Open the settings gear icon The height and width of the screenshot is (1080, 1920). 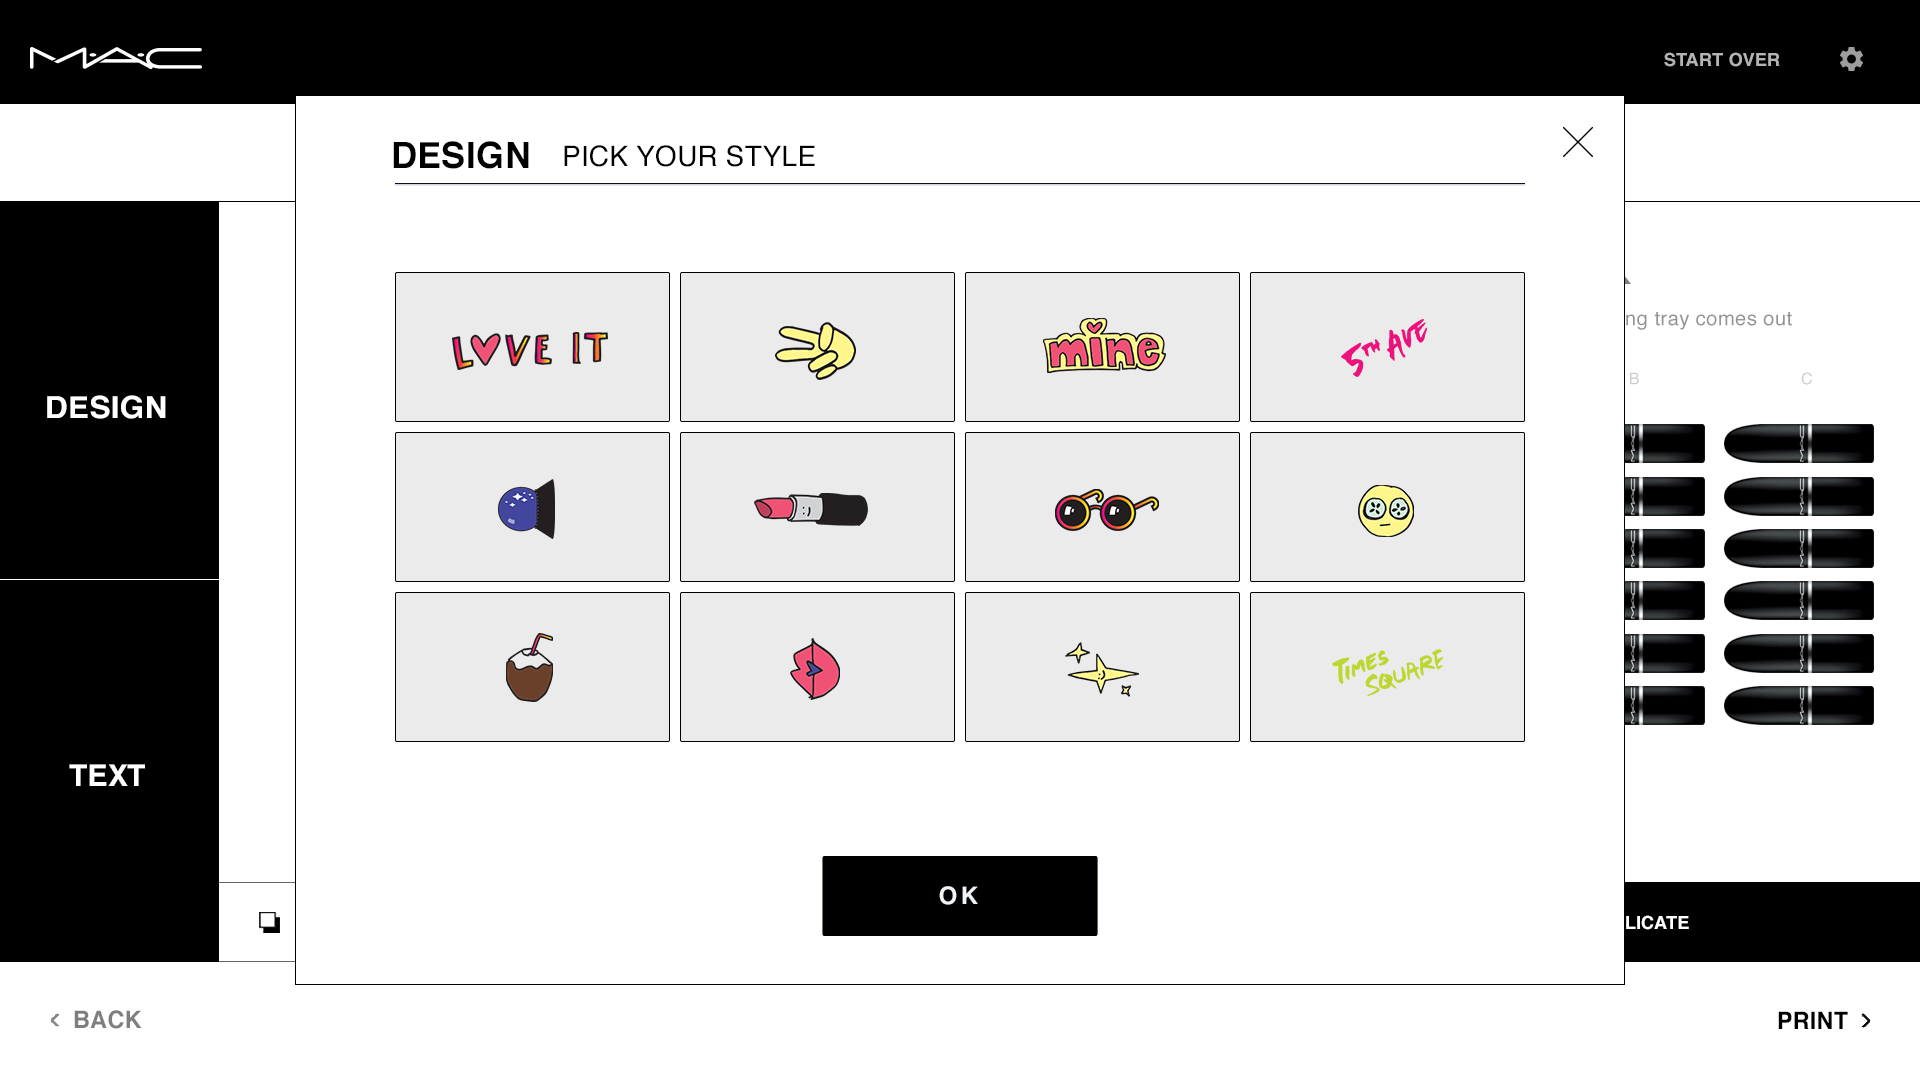pos(1851,59)
